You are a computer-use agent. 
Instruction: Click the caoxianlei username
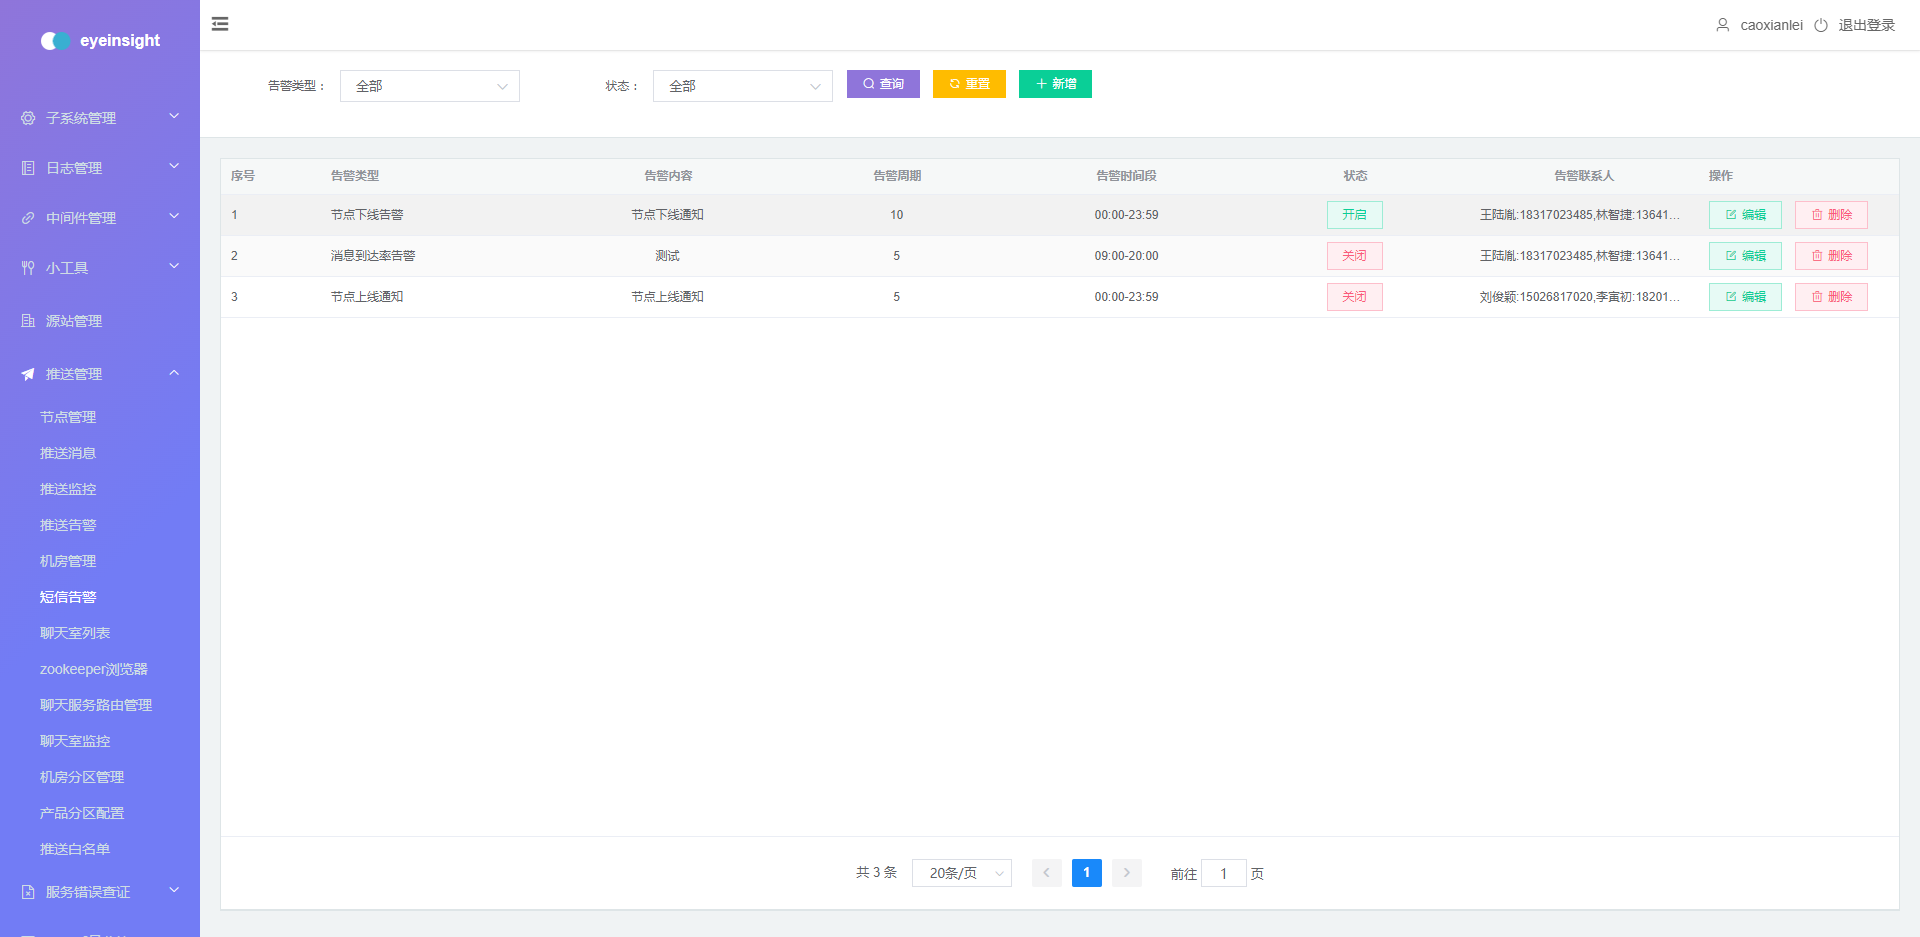(1771, 25)
